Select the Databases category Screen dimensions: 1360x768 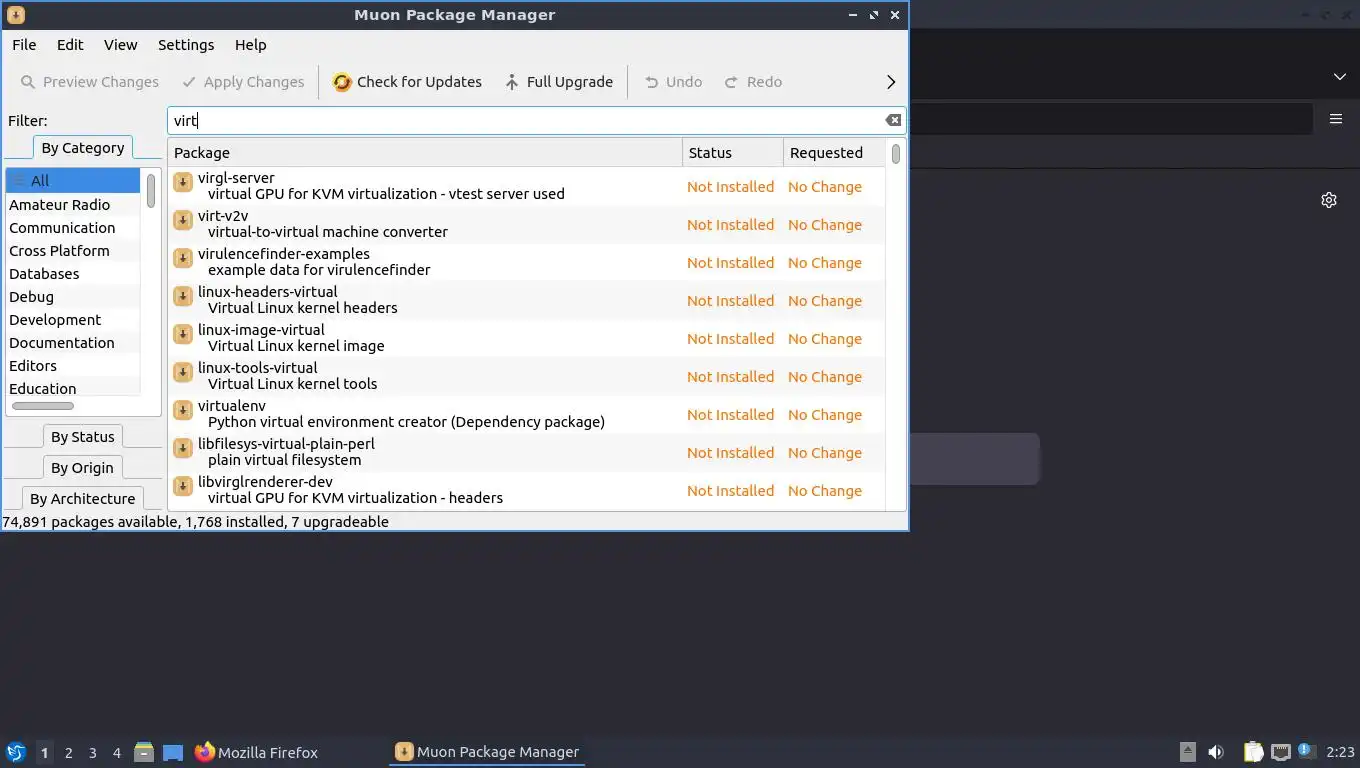click(x=73, y=274)
